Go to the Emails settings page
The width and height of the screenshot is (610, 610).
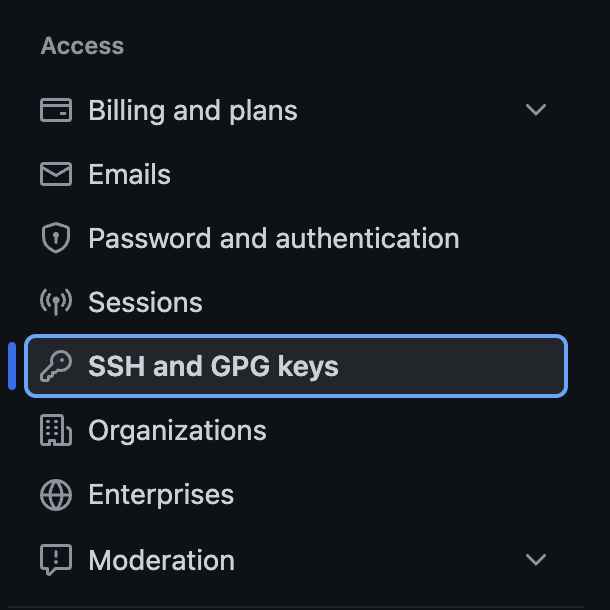click(x=130, y=174)
